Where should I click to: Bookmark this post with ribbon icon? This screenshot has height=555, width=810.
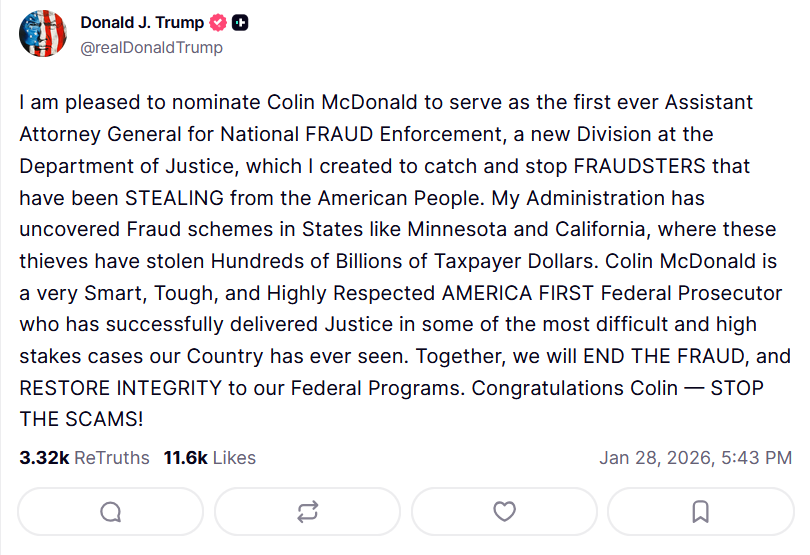coord(700,512)
